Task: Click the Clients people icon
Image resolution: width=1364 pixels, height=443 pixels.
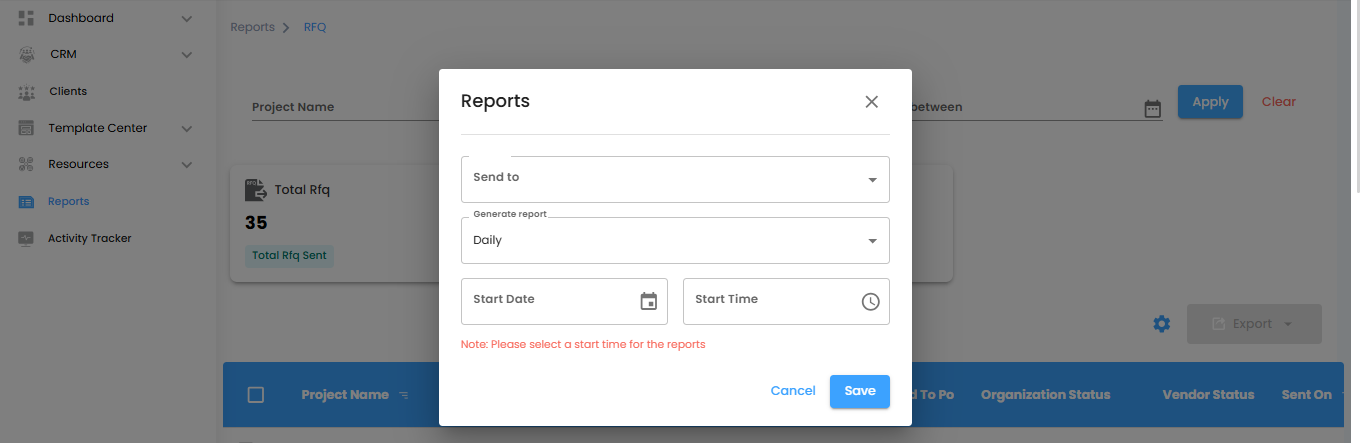Action: 27,92
